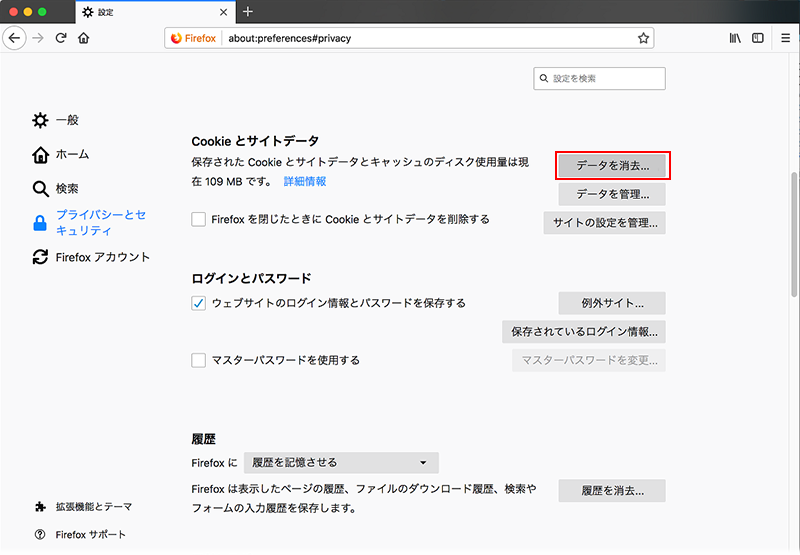Open the 例外サイト... button
This screenshot has height=555, width=800.
[612, 303]
